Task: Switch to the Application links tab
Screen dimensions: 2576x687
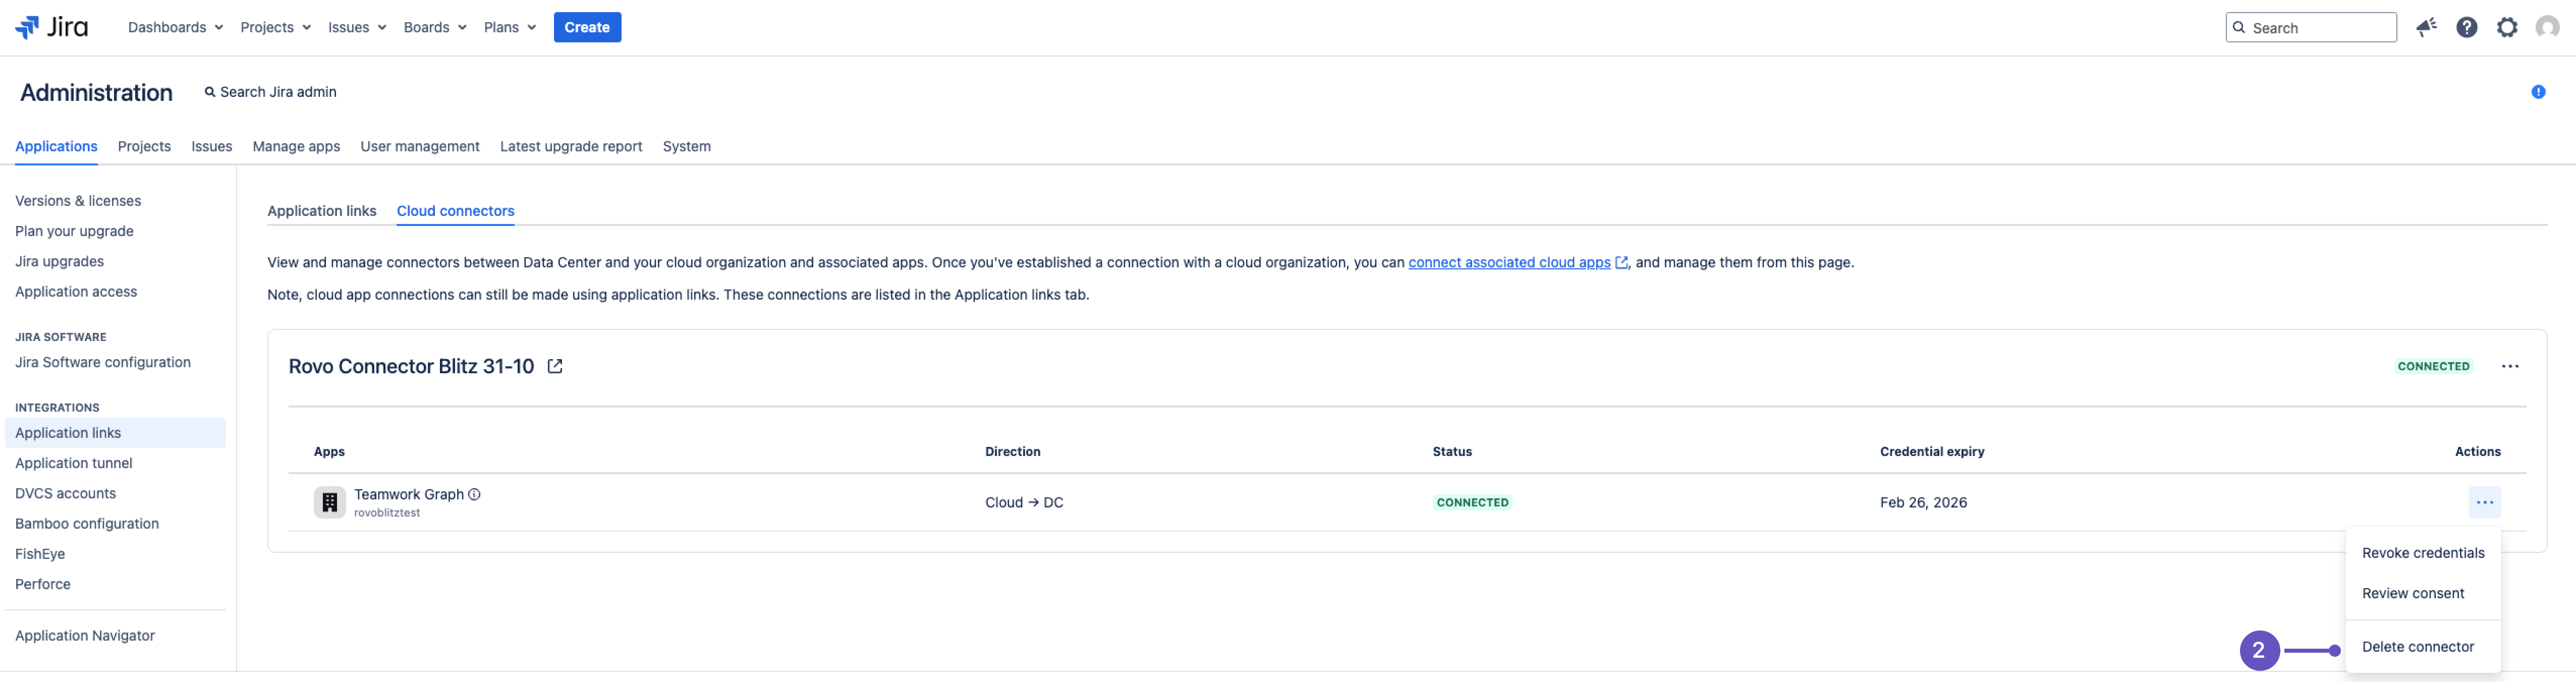Action: click(x=322, y=211)
